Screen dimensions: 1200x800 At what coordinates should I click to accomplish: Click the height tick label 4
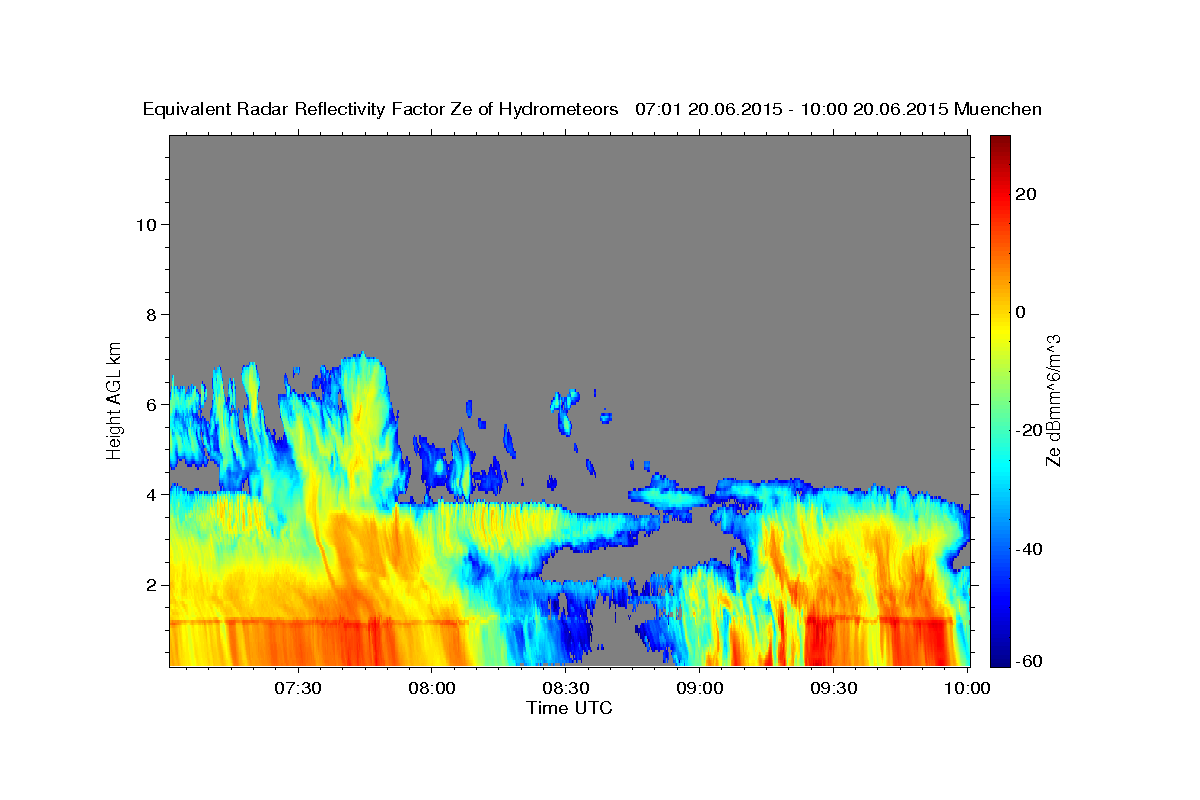(151, 495)
